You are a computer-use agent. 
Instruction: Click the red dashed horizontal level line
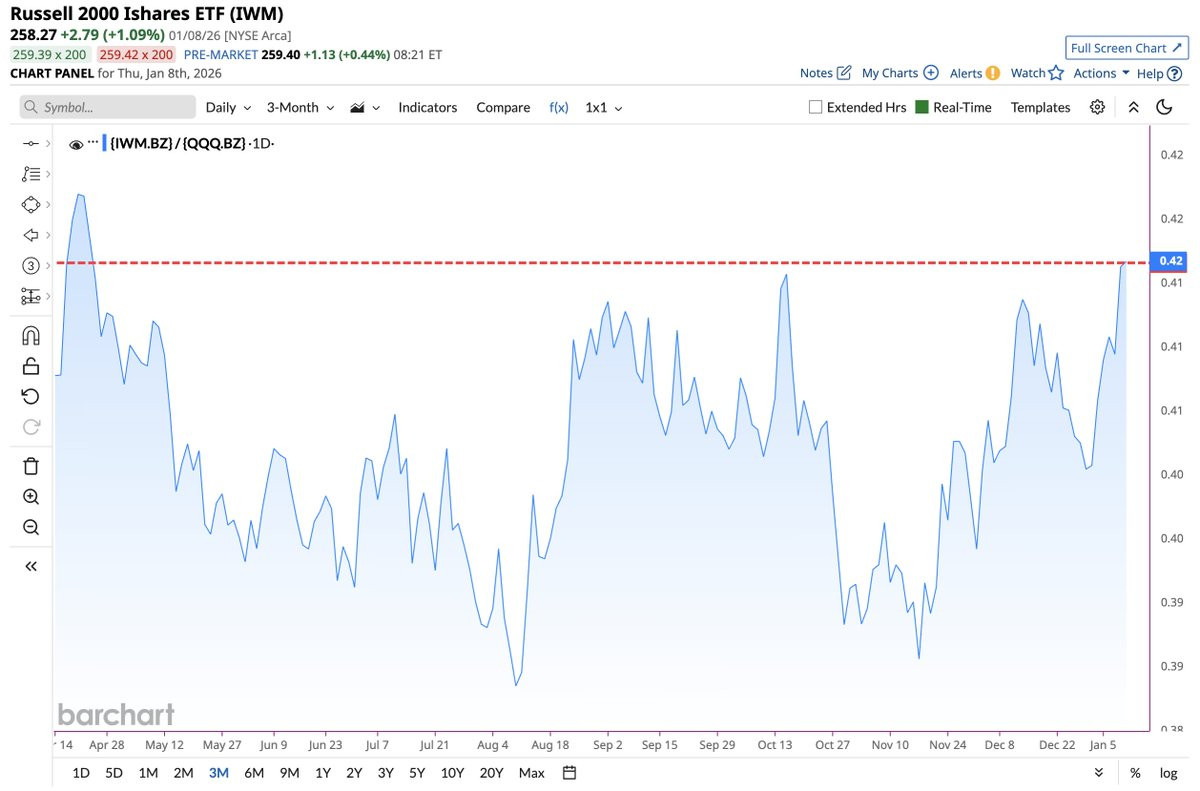click(x=600, y=263)
